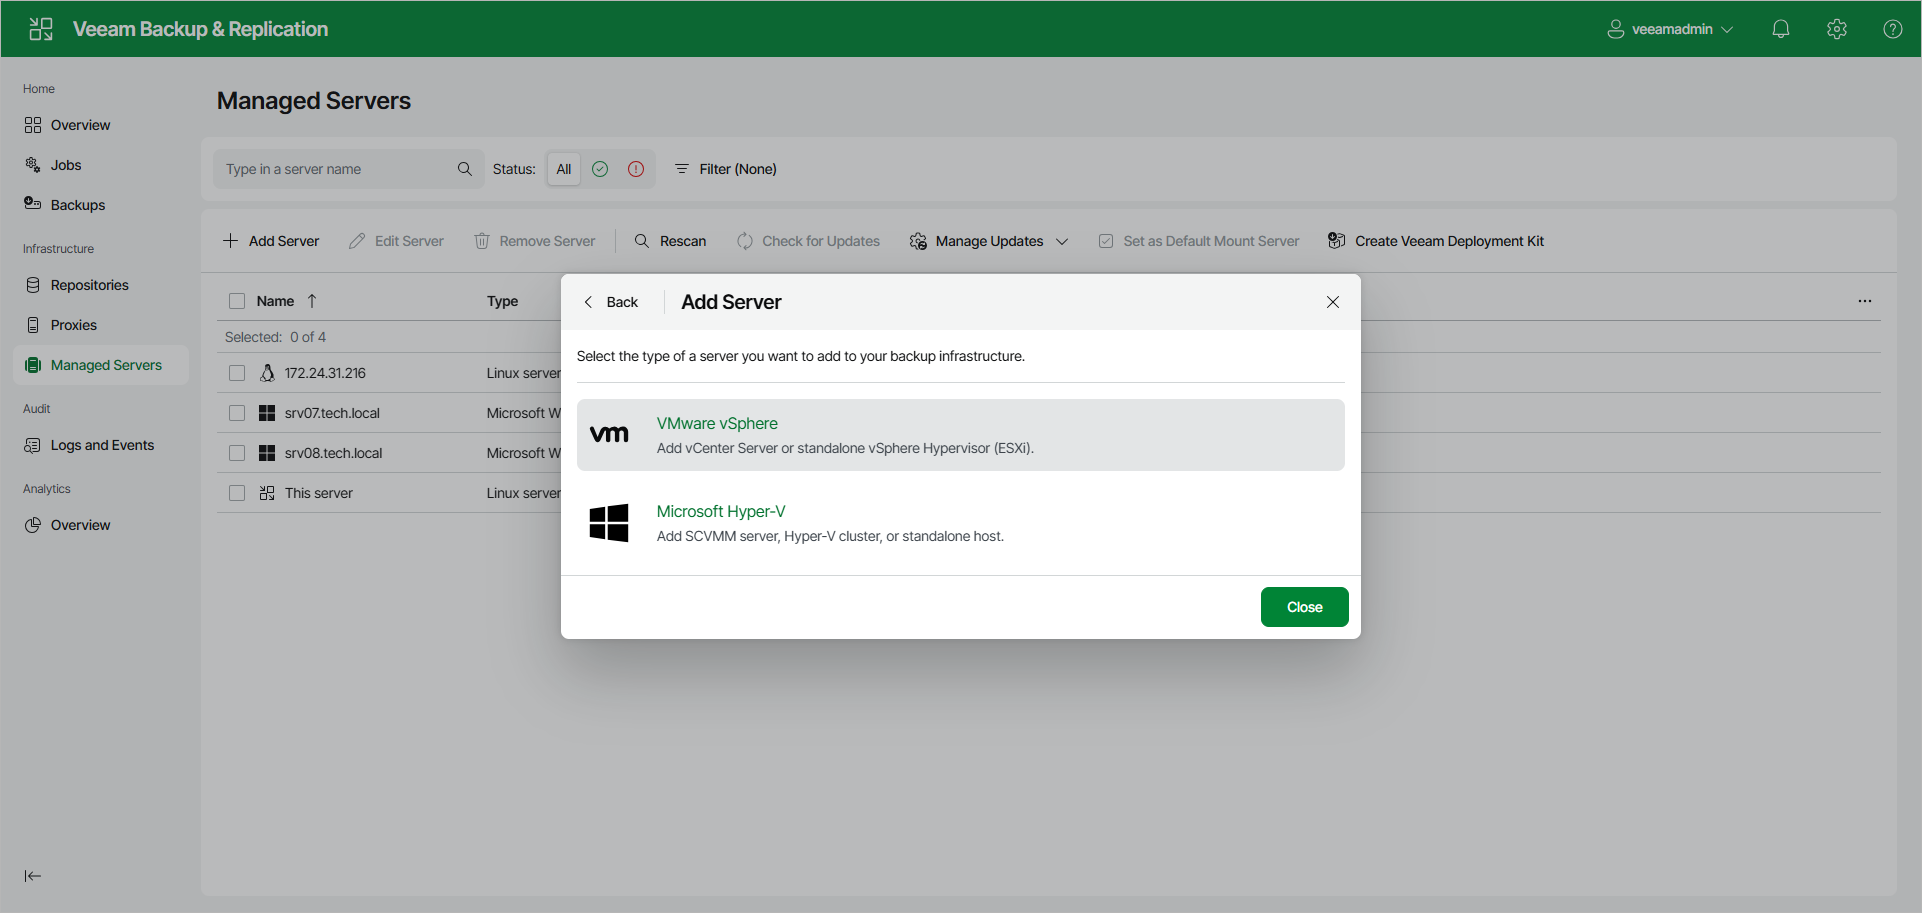Image resolution: width=1922 pixels, height=913 pixels.
Task: Close the Add Server dialog with X
Action: click(1333, 302)
